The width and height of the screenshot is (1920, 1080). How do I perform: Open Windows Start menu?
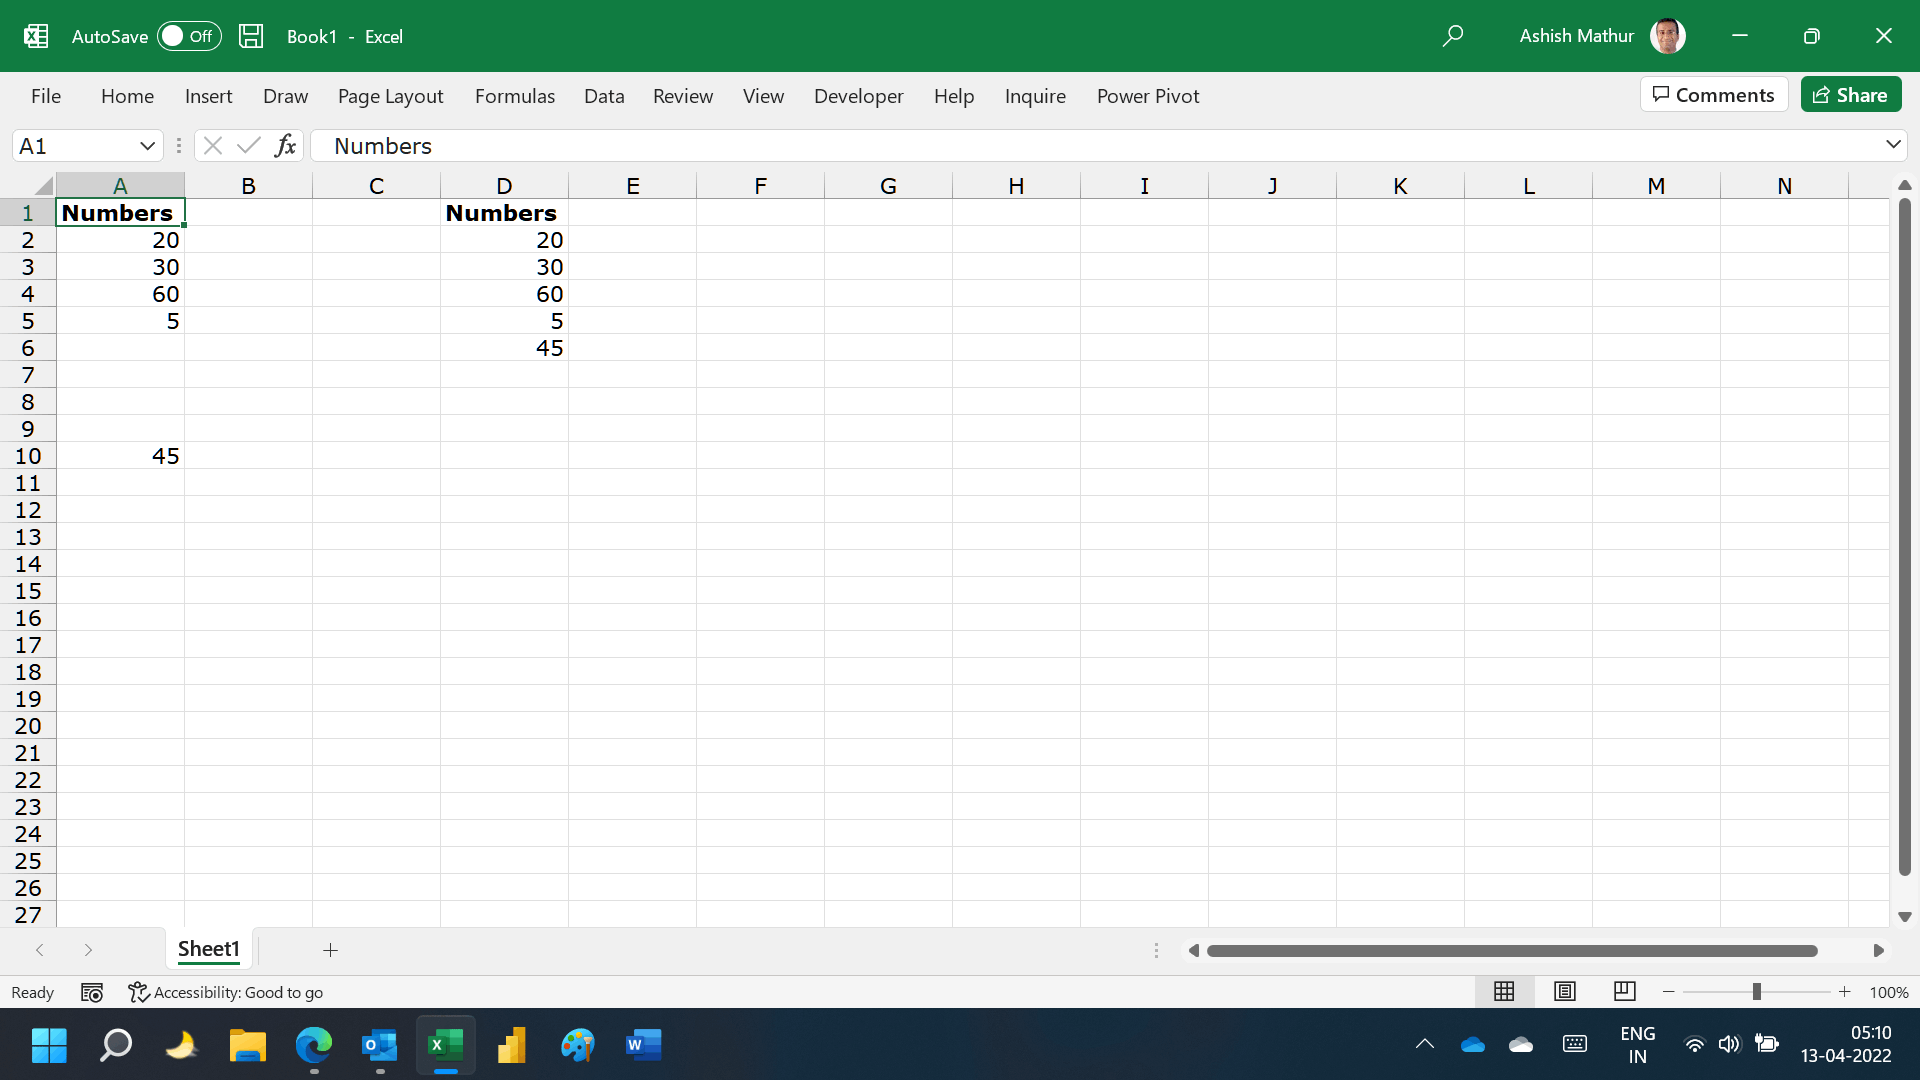(x=49, y=1045)
